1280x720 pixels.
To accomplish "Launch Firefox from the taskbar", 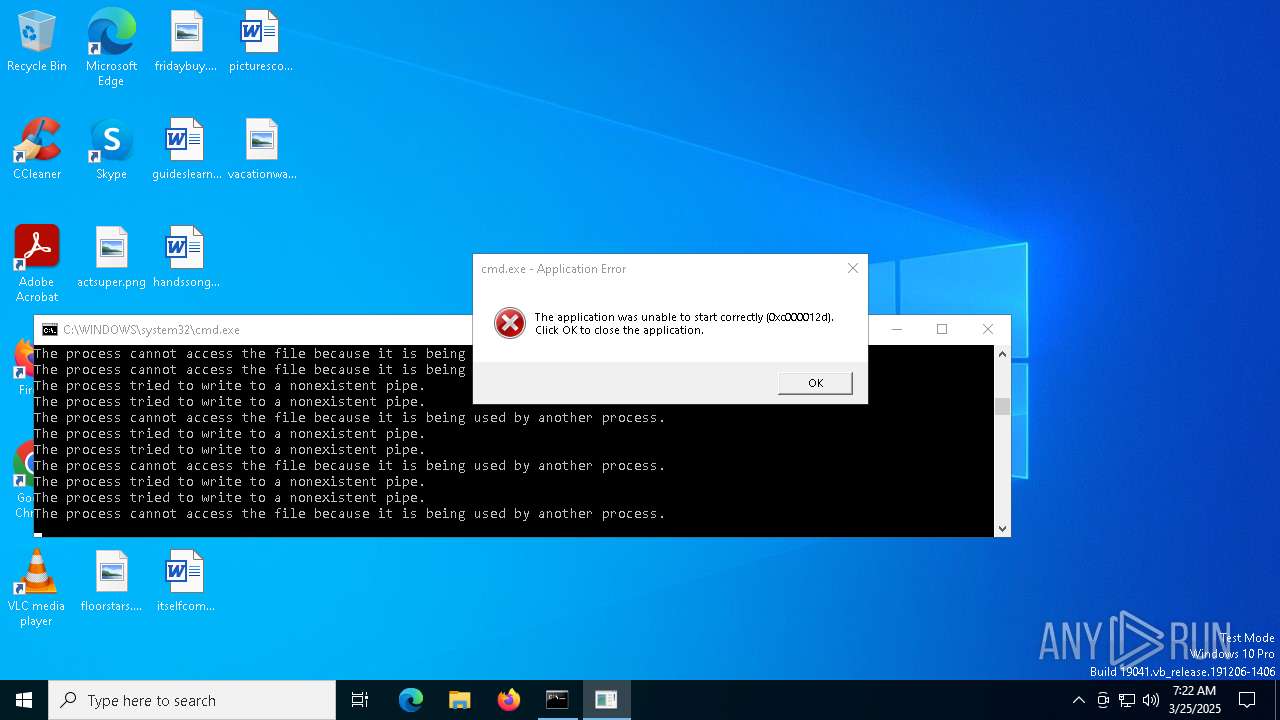I will (509, 700).
